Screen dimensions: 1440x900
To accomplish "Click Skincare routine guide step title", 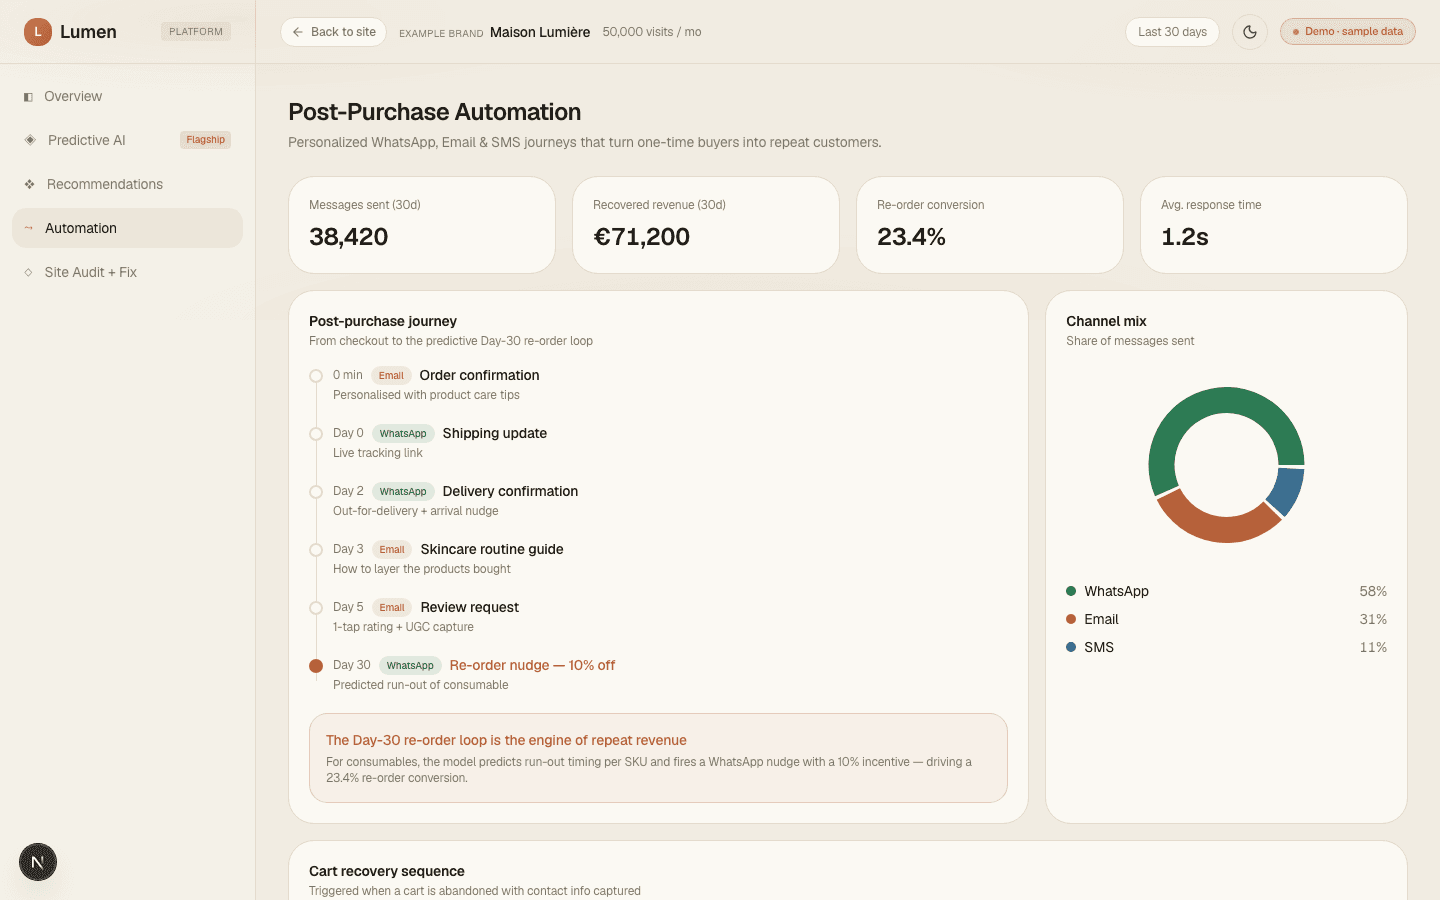I will pos(492,549).
